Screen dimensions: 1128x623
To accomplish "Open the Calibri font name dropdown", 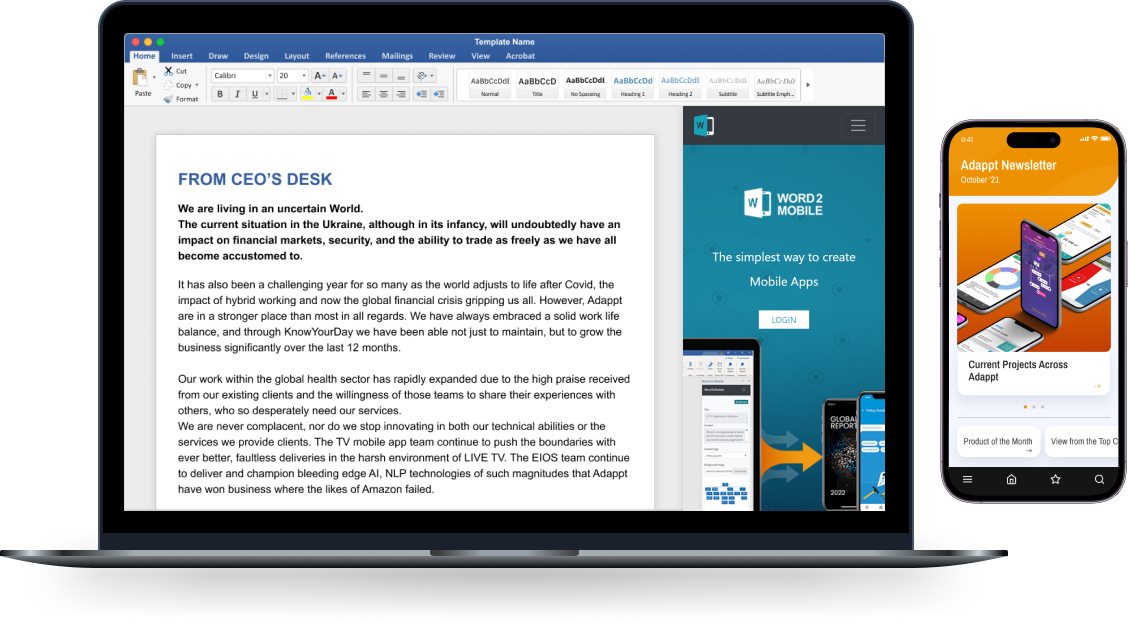I will tap(270, 76).
